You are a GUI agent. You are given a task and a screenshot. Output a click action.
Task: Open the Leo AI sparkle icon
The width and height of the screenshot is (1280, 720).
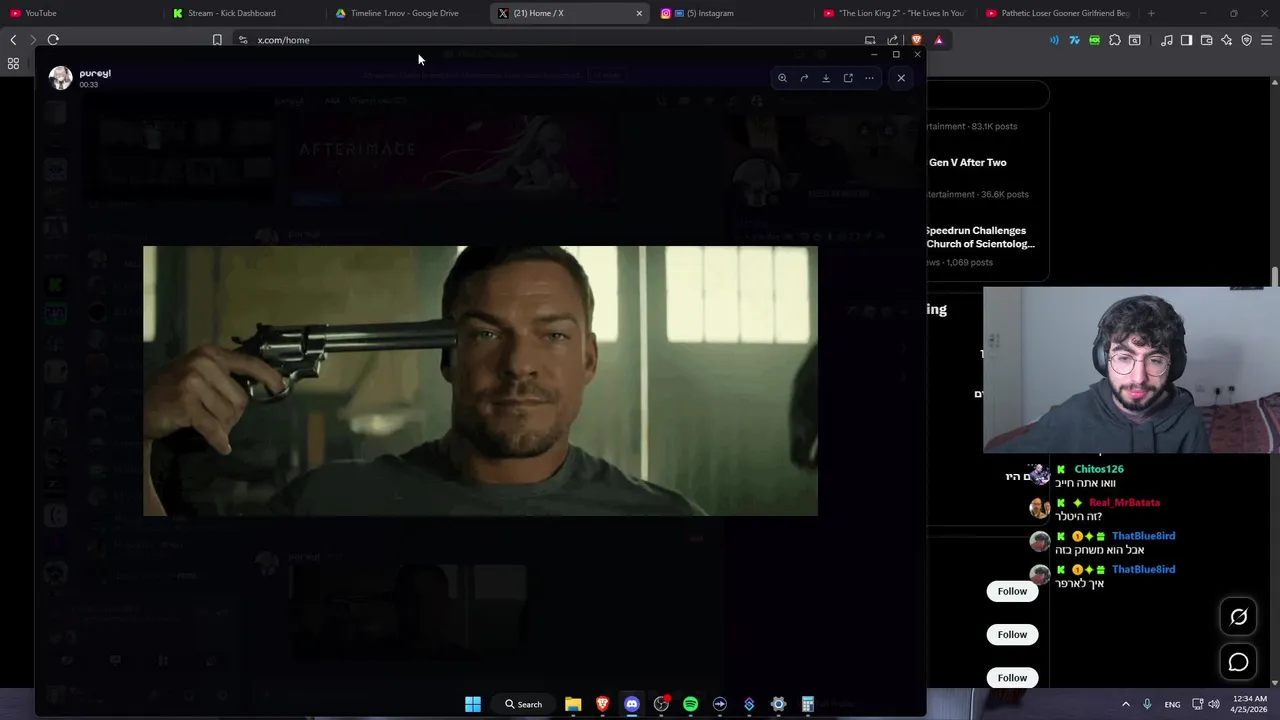1226,40
